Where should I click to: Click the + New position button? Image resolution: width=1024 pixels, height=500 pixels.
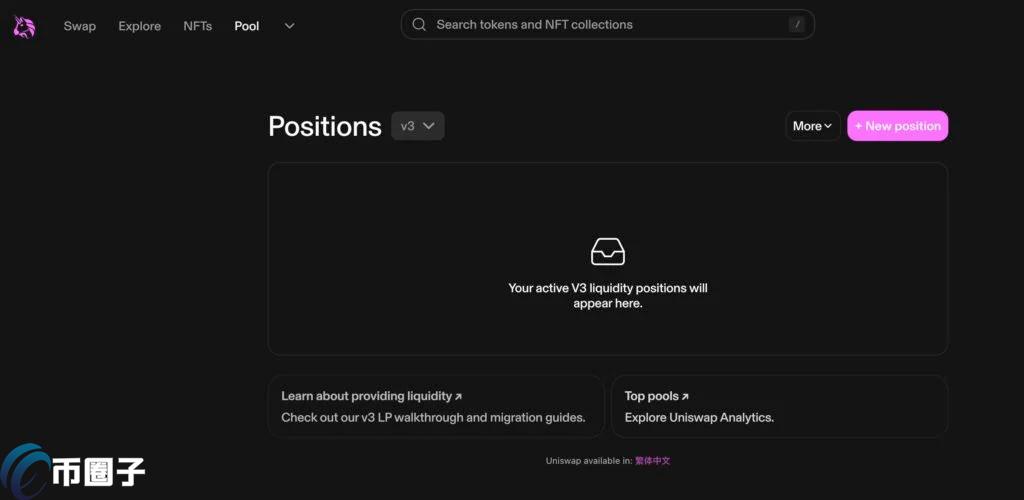[x=897, y=126]
